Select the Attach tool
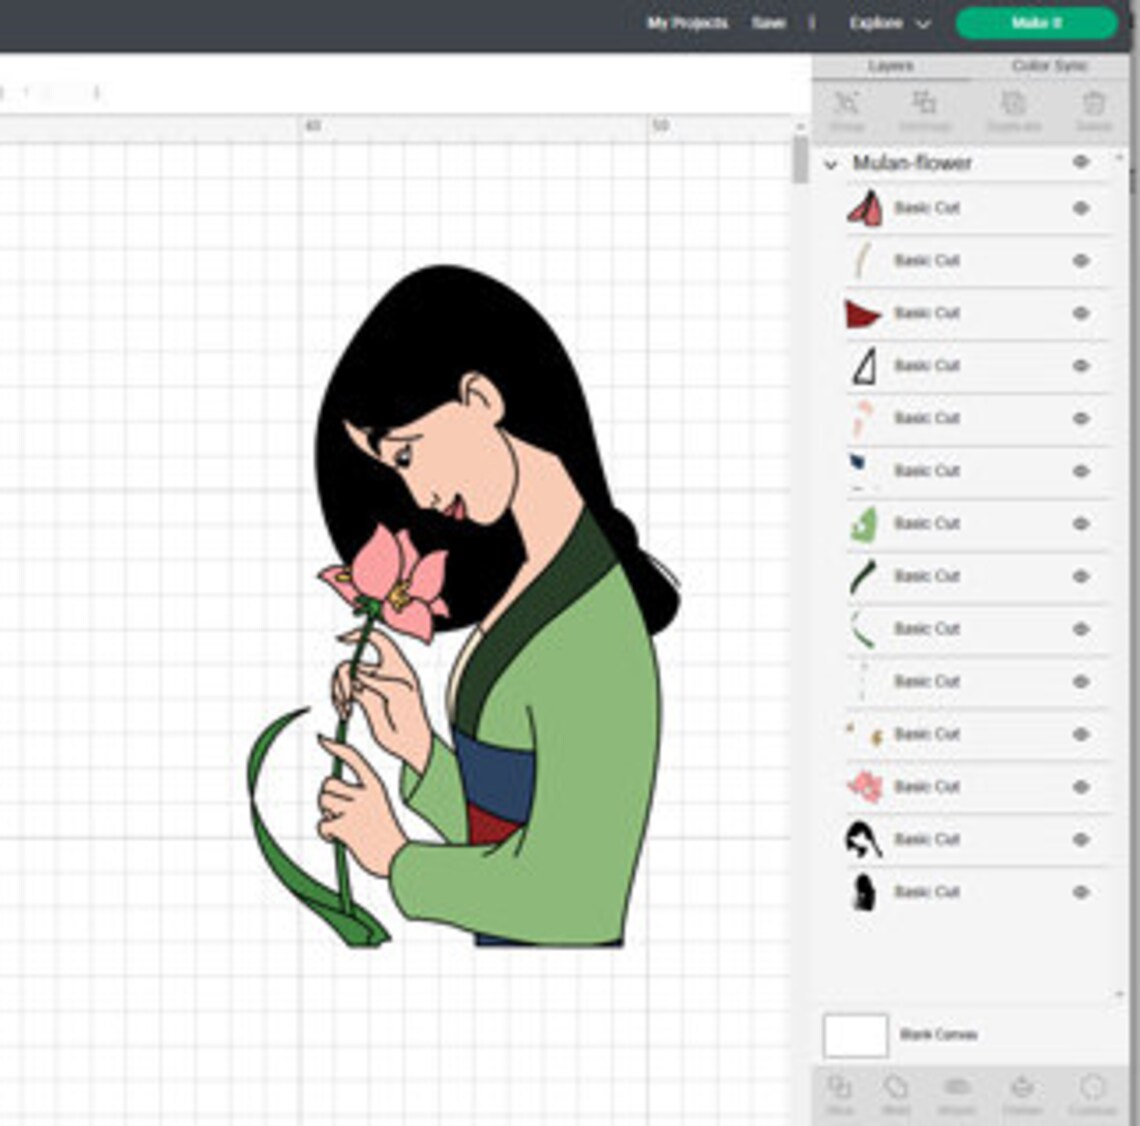Image resolution: width=1140 pixels, height=1126 pixels. click(x=957, y=1090)
